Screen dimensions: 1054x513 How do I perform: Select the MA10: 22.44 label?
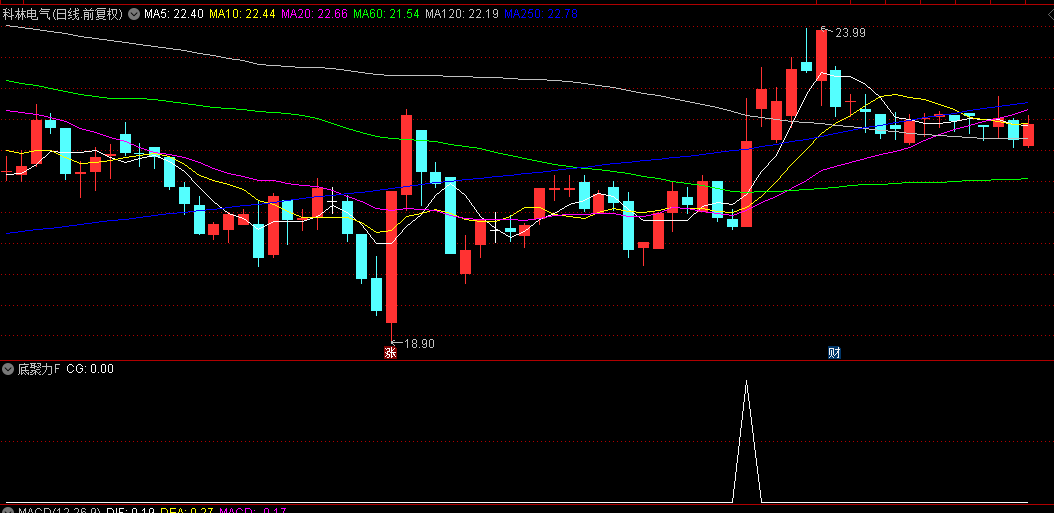click(242, 13)
